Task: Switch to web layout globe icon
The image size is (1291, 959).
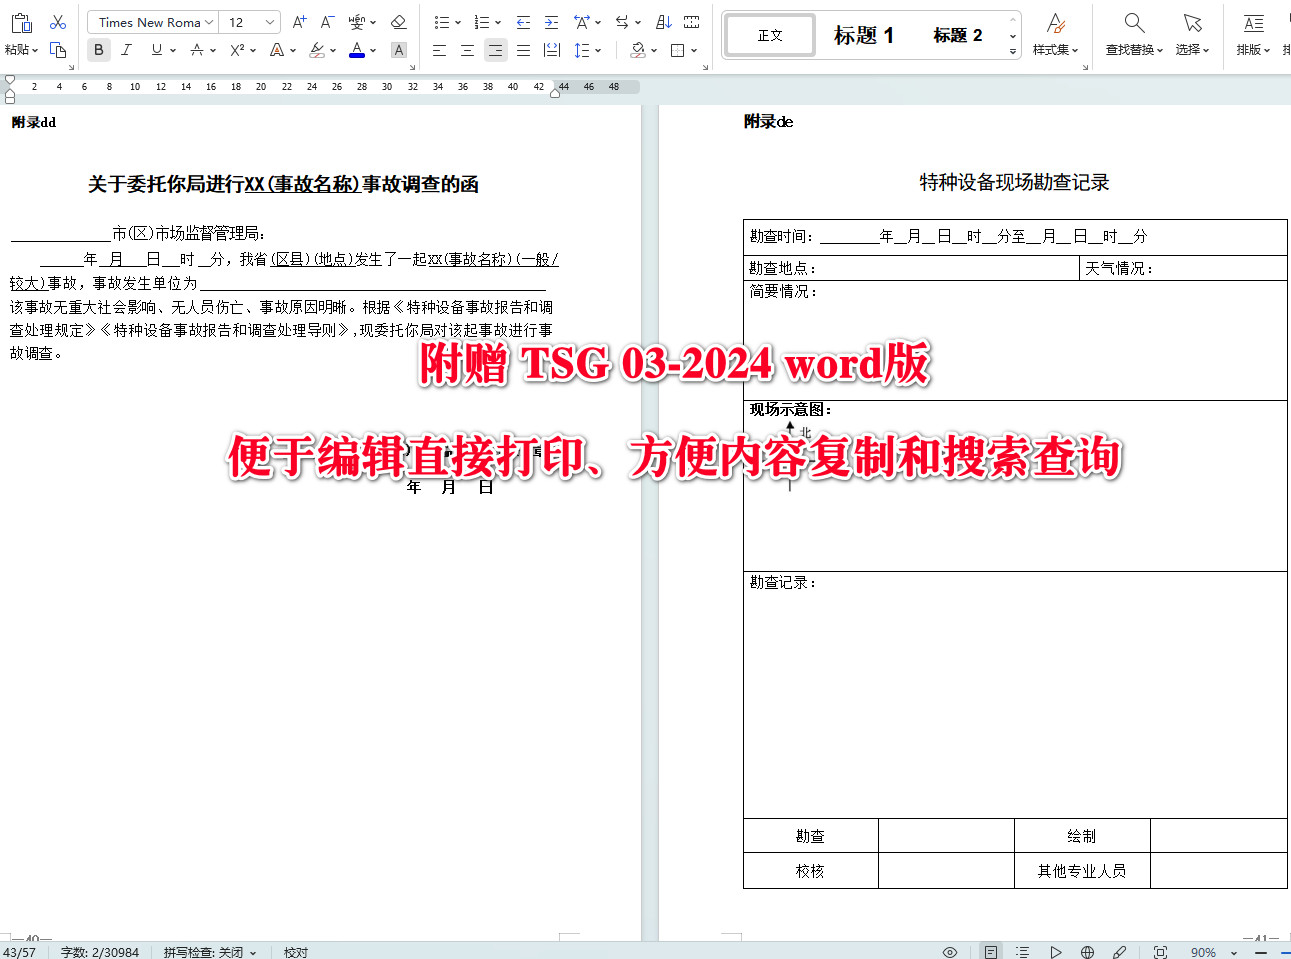Action: click(x=1087, y=952)
